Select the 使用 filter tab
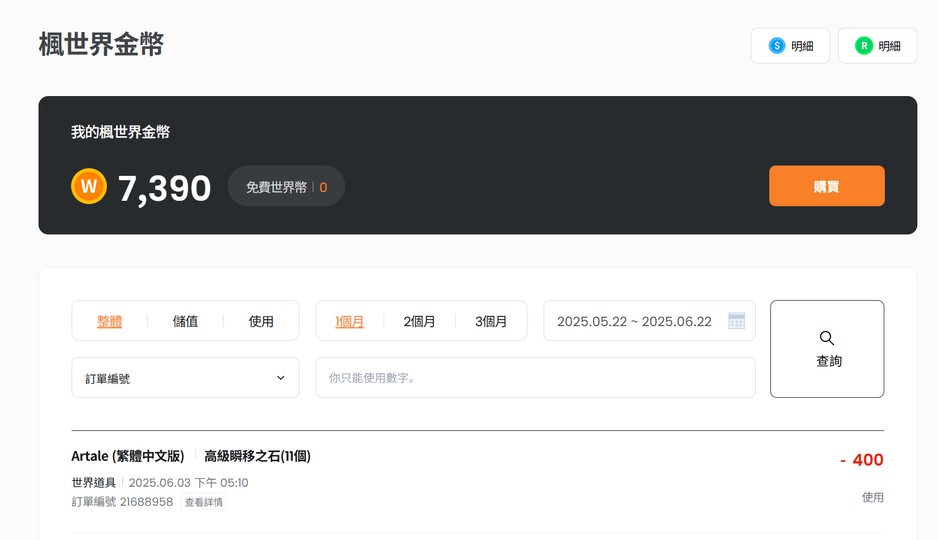Screen dimensions: 938x540 tap(261, 321)
